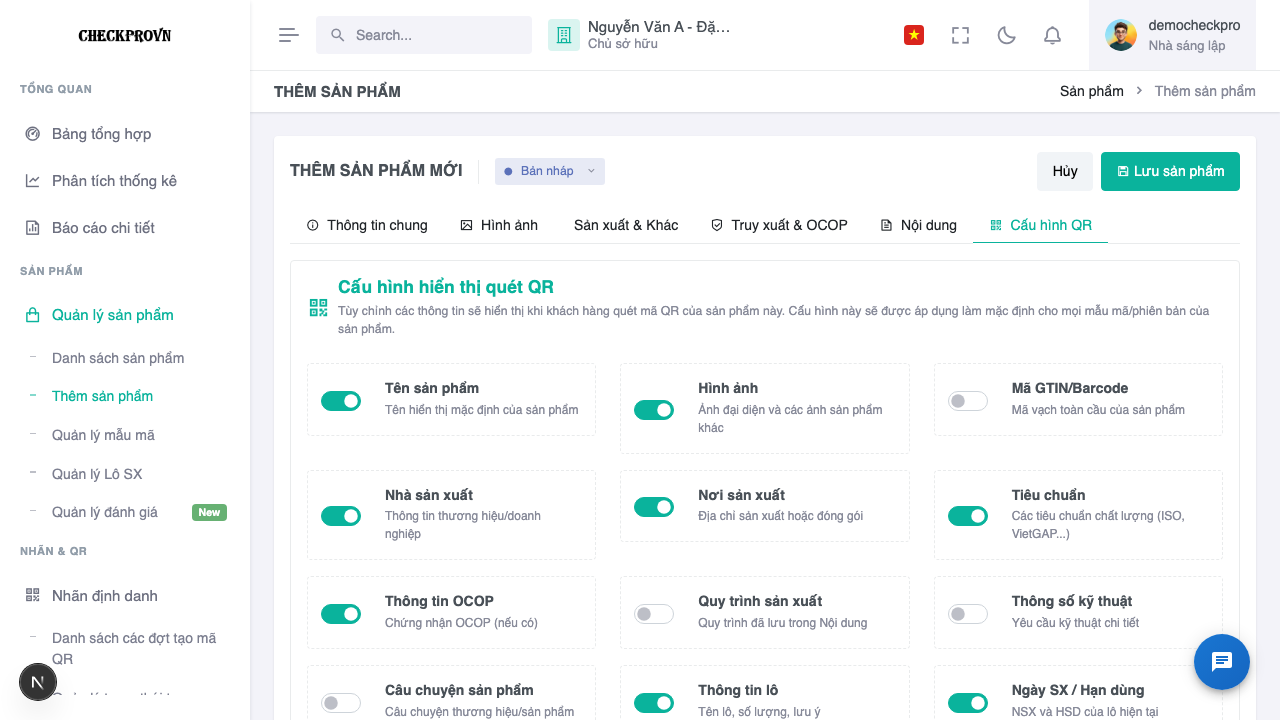Click the organization building icon
The image size is (1280, 720).
pos(564,35)
